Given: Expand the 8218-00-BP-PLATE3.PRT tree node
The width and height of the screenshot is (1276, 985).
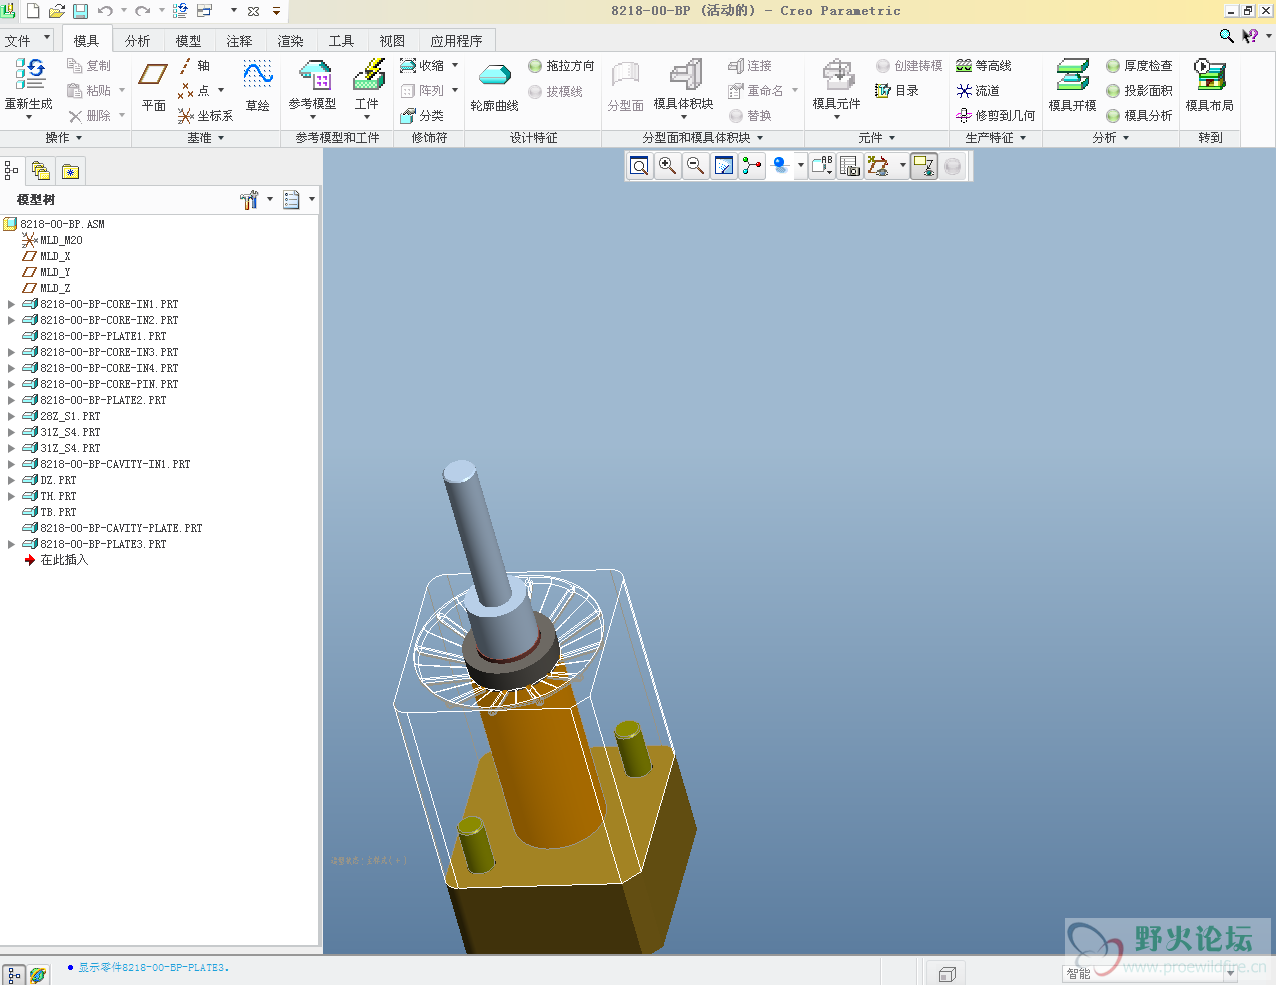Looking at the screenshot, I should (11, 544).
